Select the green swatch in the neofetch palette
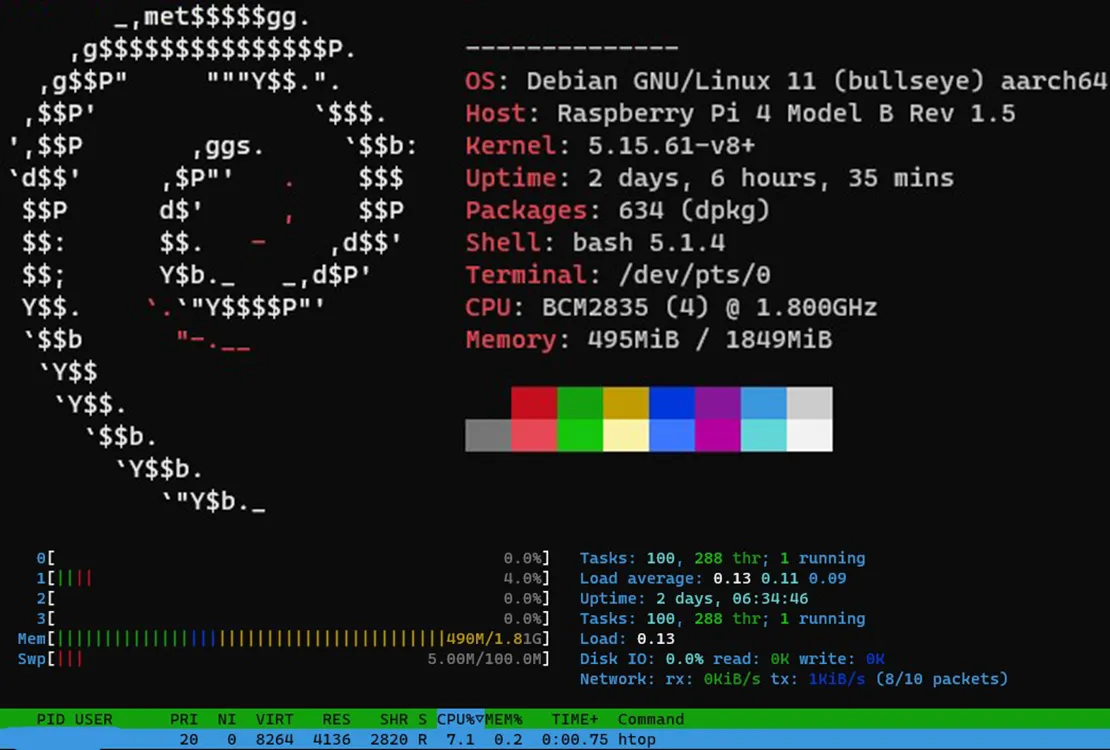The image size is (1110, 750). click(x=580, y=400)
